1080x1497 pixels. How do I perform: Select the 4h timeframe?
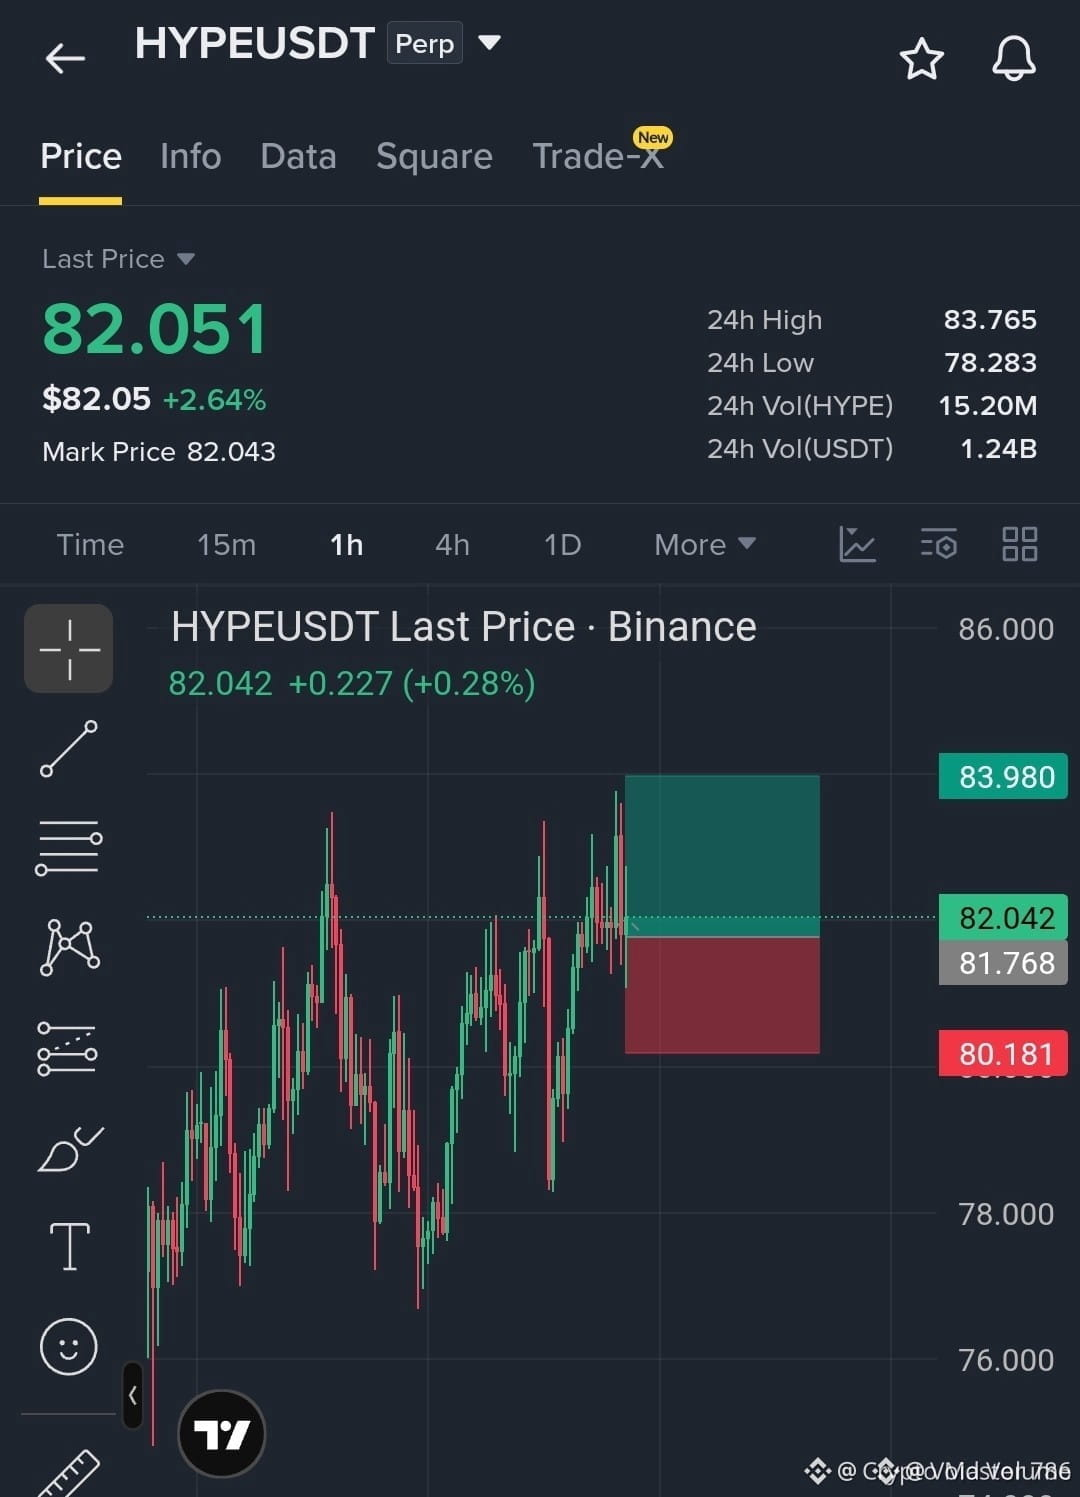pos(452,544)
